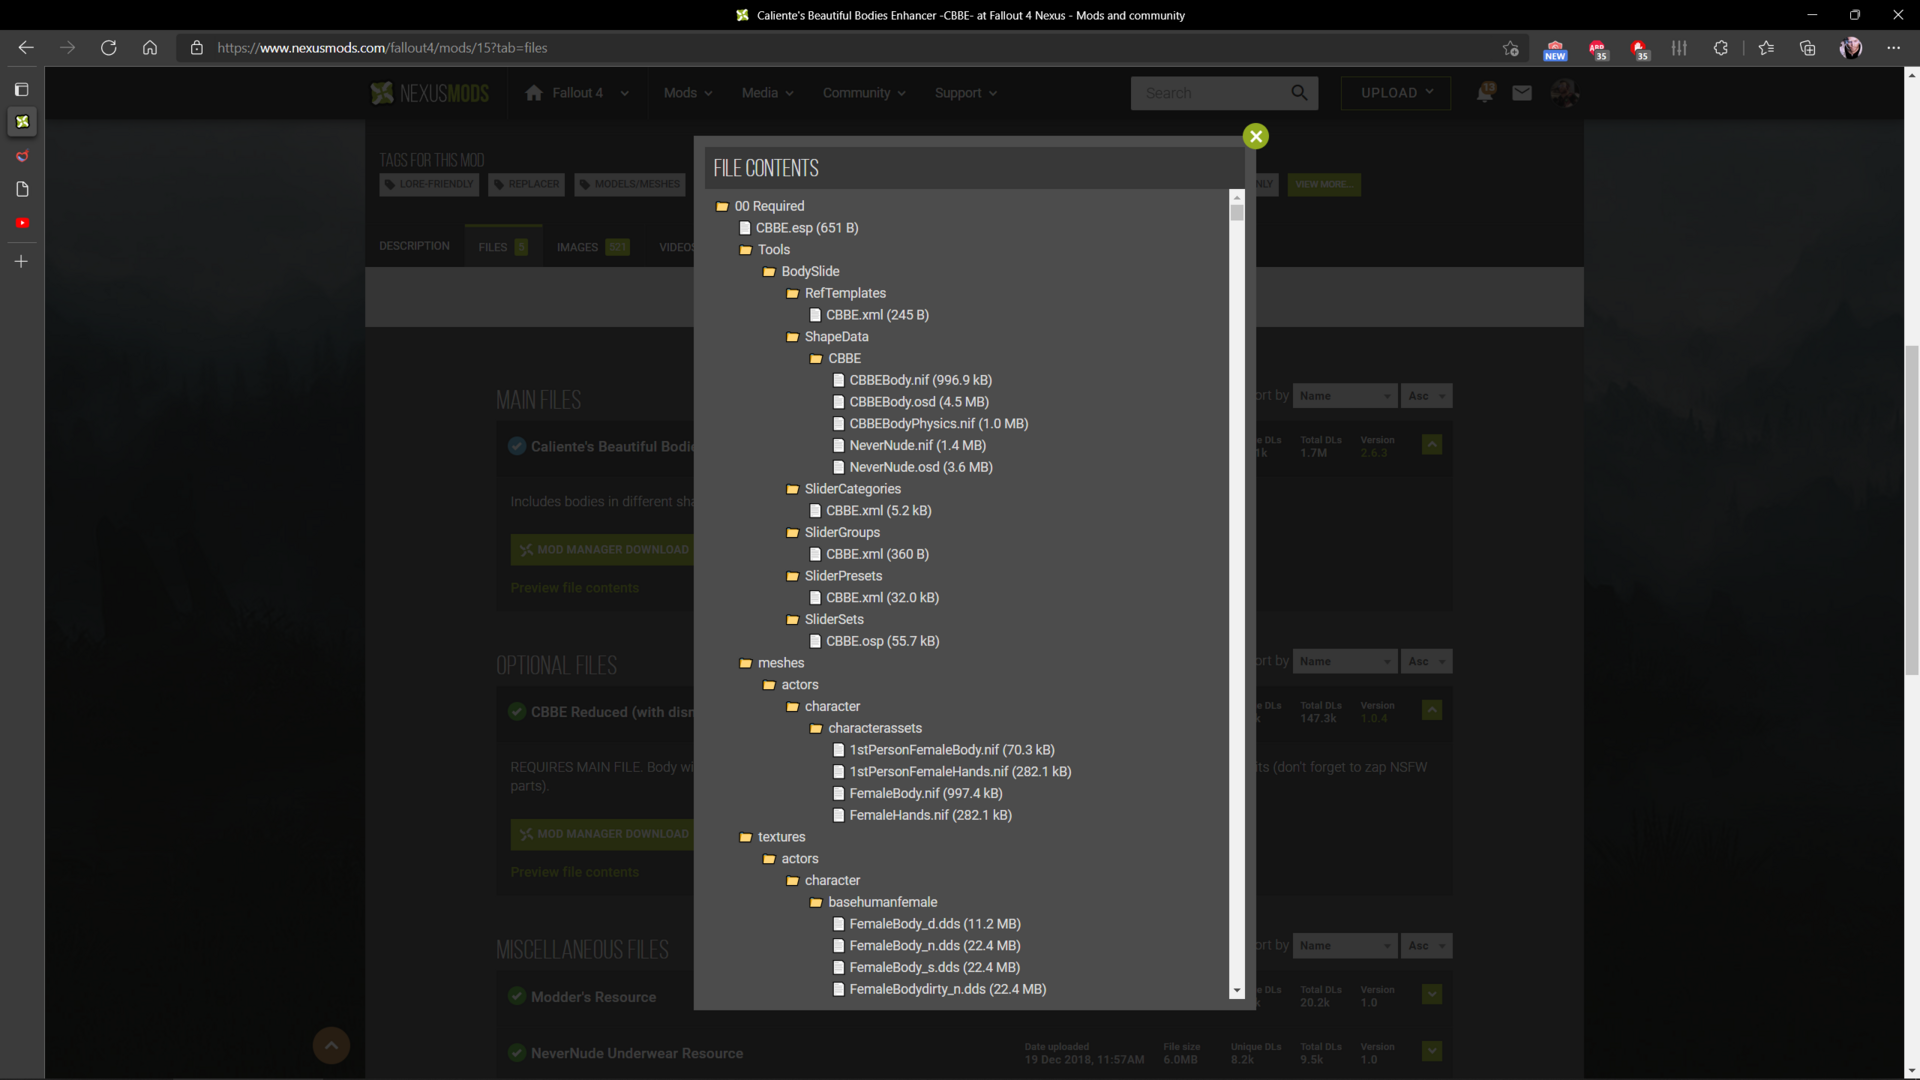Expand the NeverNude Underwear Resource entry
The height and width of the screenshot is (1080, 1920).
click(1432, 1051)
